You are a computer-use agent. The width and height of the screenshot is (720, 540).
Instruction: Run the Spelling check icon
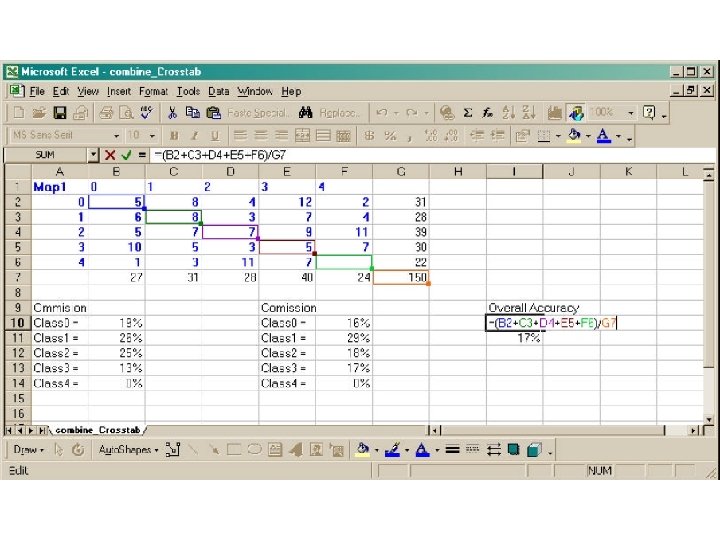[x=146, y=112]
